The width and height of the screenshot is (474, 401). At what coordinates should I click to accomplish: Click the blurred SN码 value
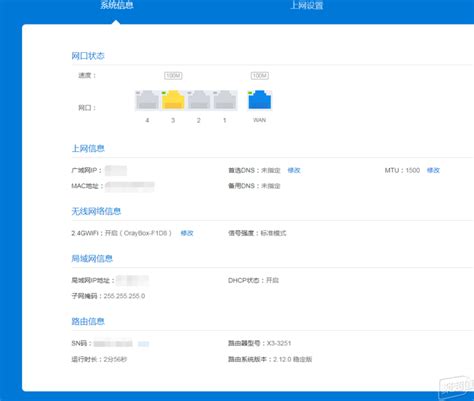click(x=113, y=343)
